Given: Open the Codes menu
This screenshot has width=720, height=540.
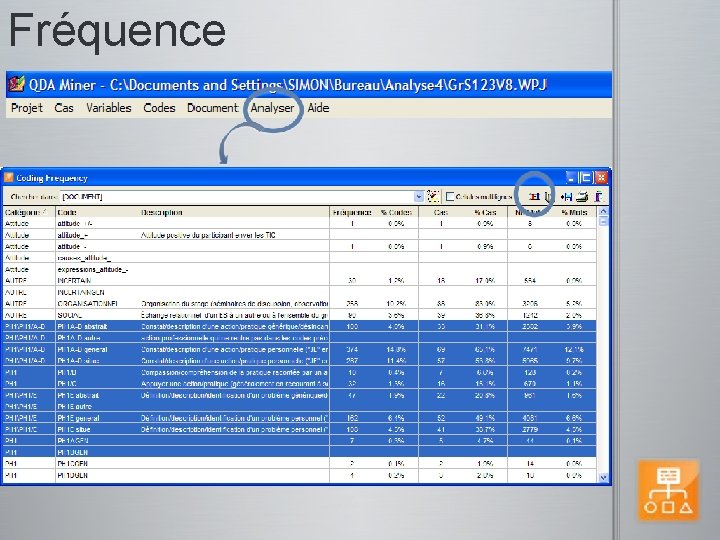Looking at the screenshot, I should pos(159,108).
